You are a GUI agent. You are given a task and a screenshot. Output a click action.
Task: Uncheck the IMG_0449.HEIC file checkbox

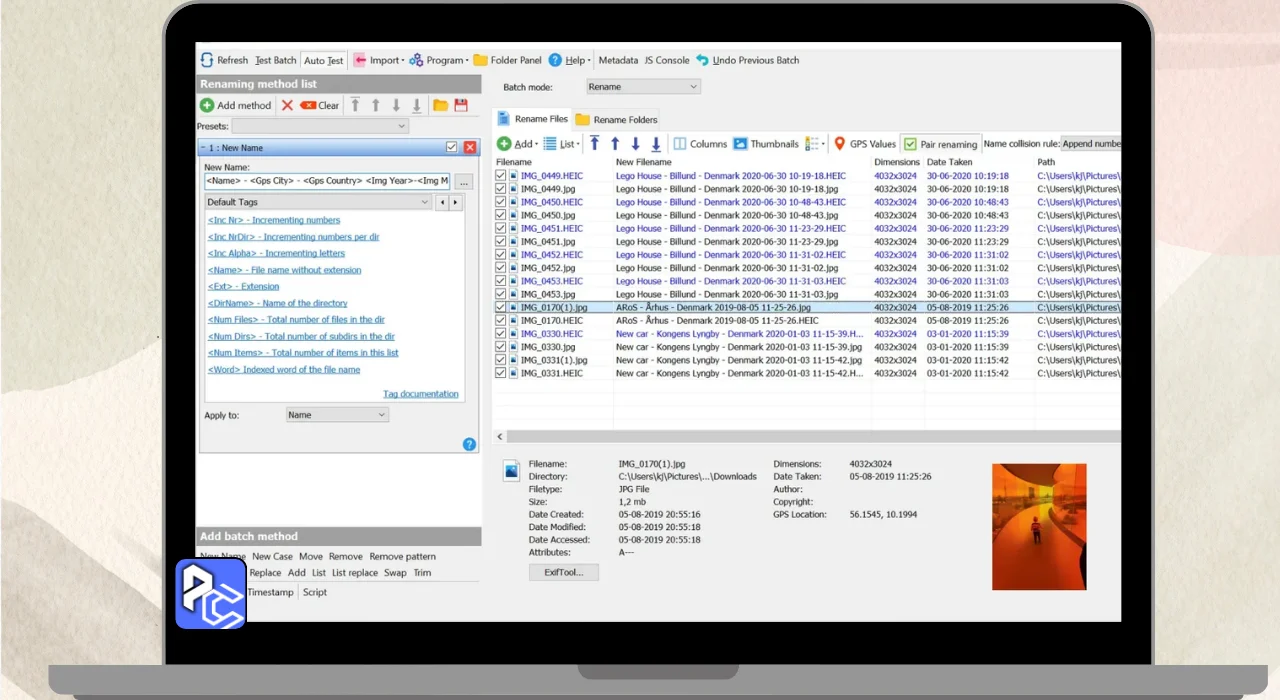pyautogui.click(x=501, y=176)
